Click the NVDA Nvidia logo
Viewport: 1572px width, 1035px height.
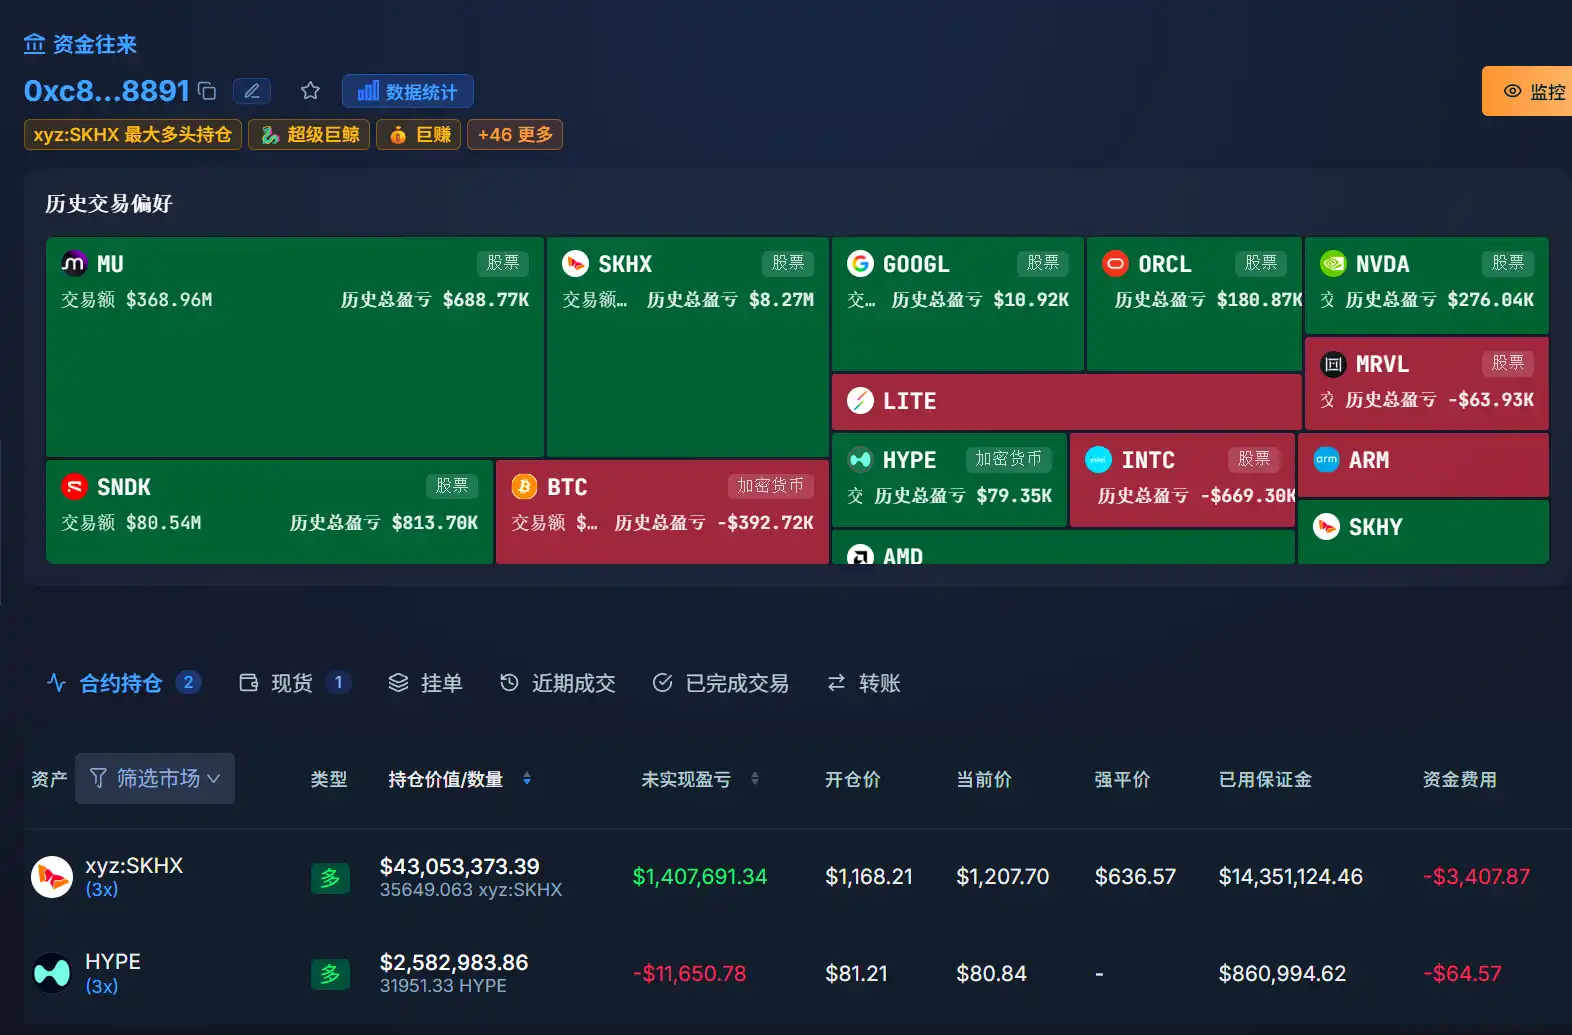point(1333,263)
